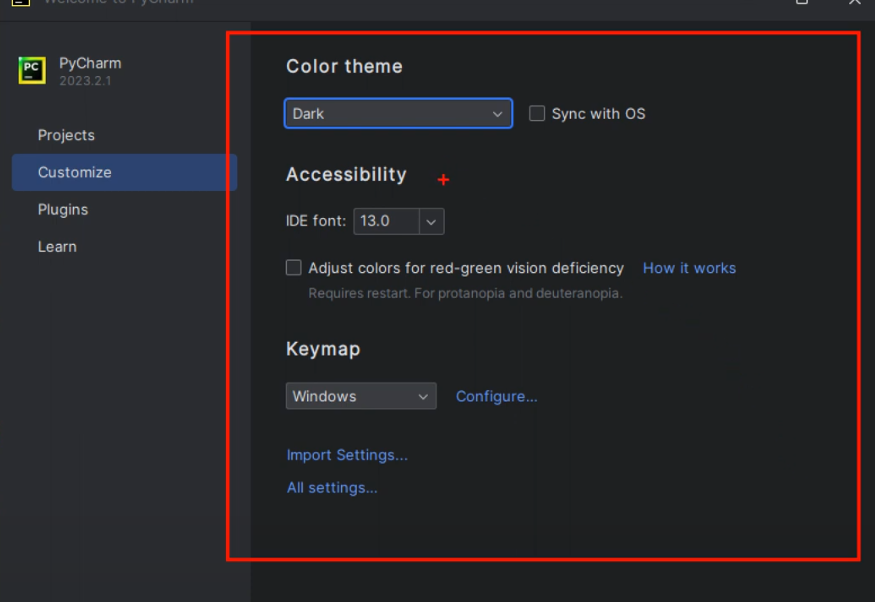875x602 pixels.
Task: Open the Keymap Windows dropdown
Action: [361, 396]
